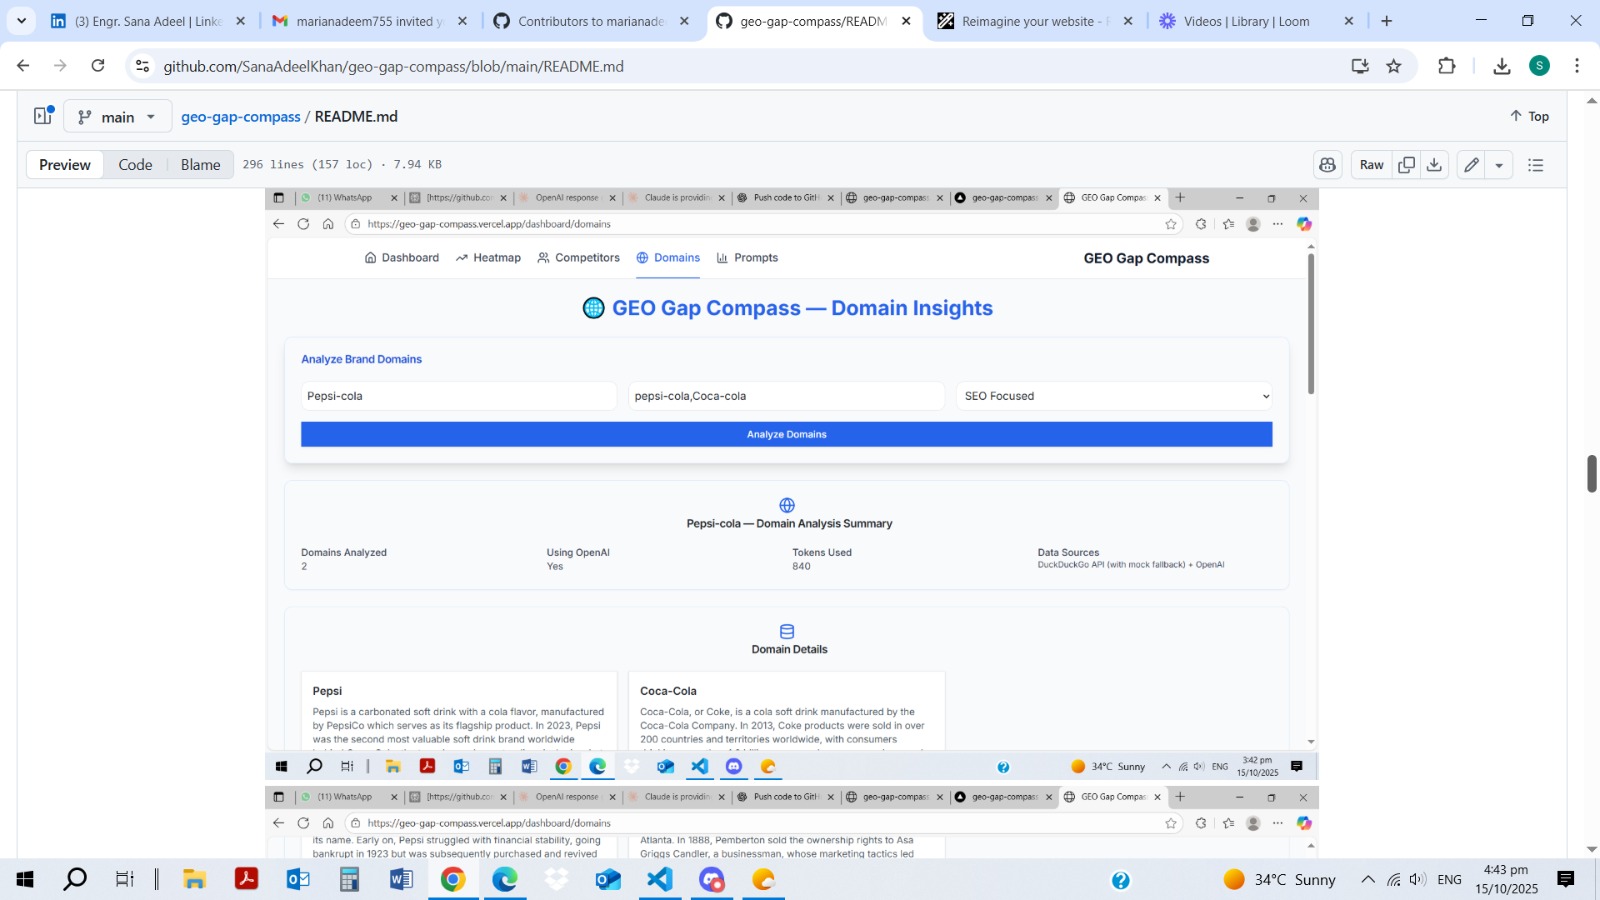The image size is (1600, 900).
Task: Open the Chrome profile avatar menu
Action: [1540, 66]
